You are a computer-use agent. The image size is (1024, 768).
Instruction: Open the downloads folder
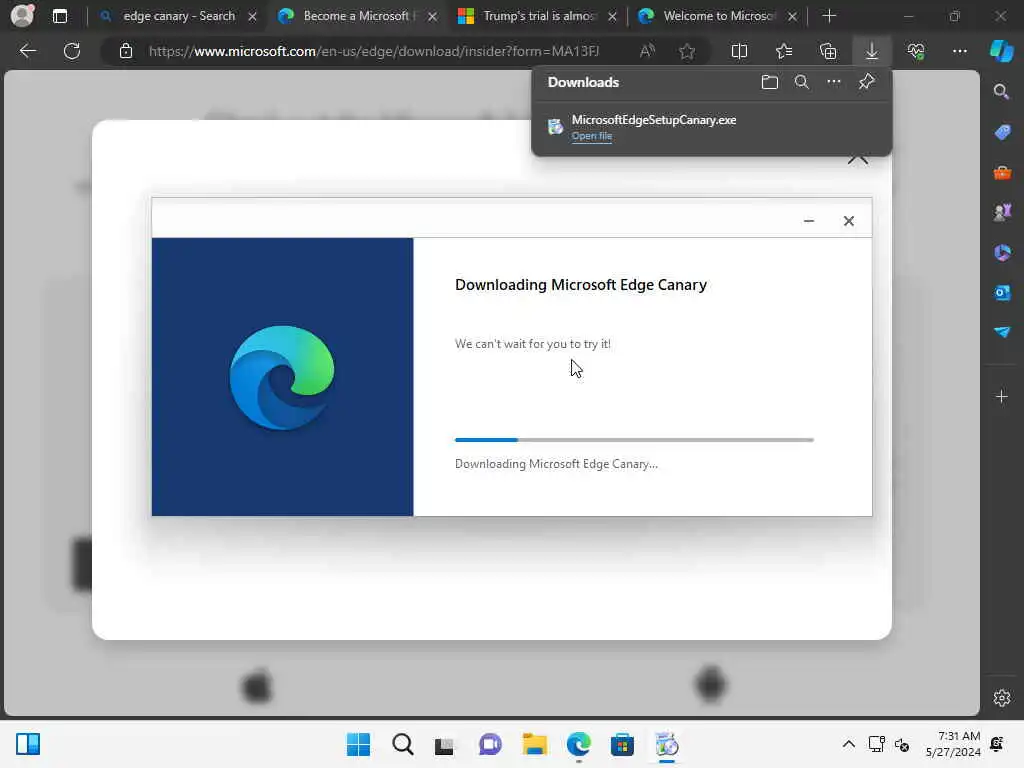[770, 82]
